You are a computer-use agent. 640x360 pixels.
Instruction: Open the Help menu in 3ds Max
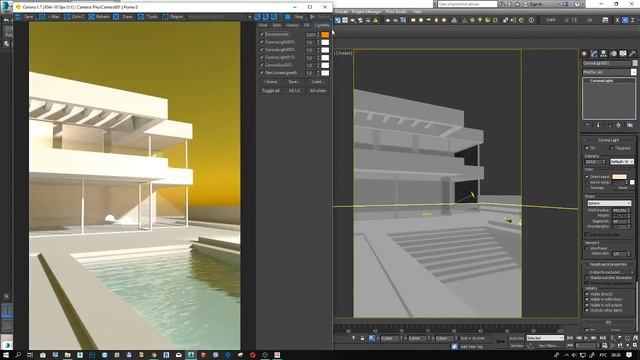(x=417, y=12)
